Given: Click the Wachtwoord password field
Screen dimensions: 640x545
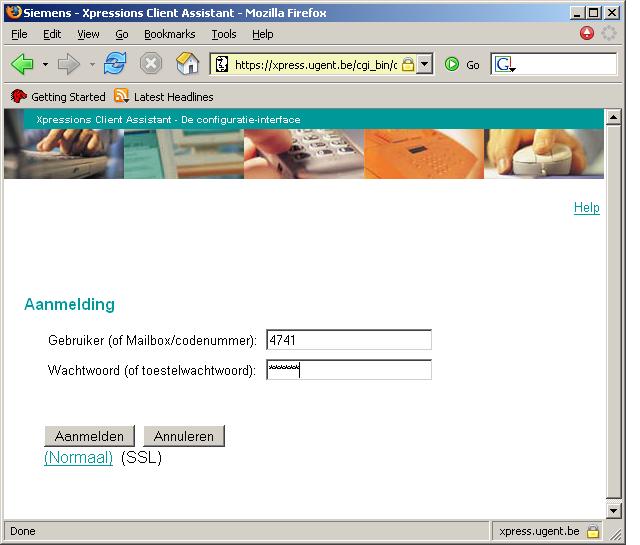Looking at the screenshot, I should tap(349, 370).
